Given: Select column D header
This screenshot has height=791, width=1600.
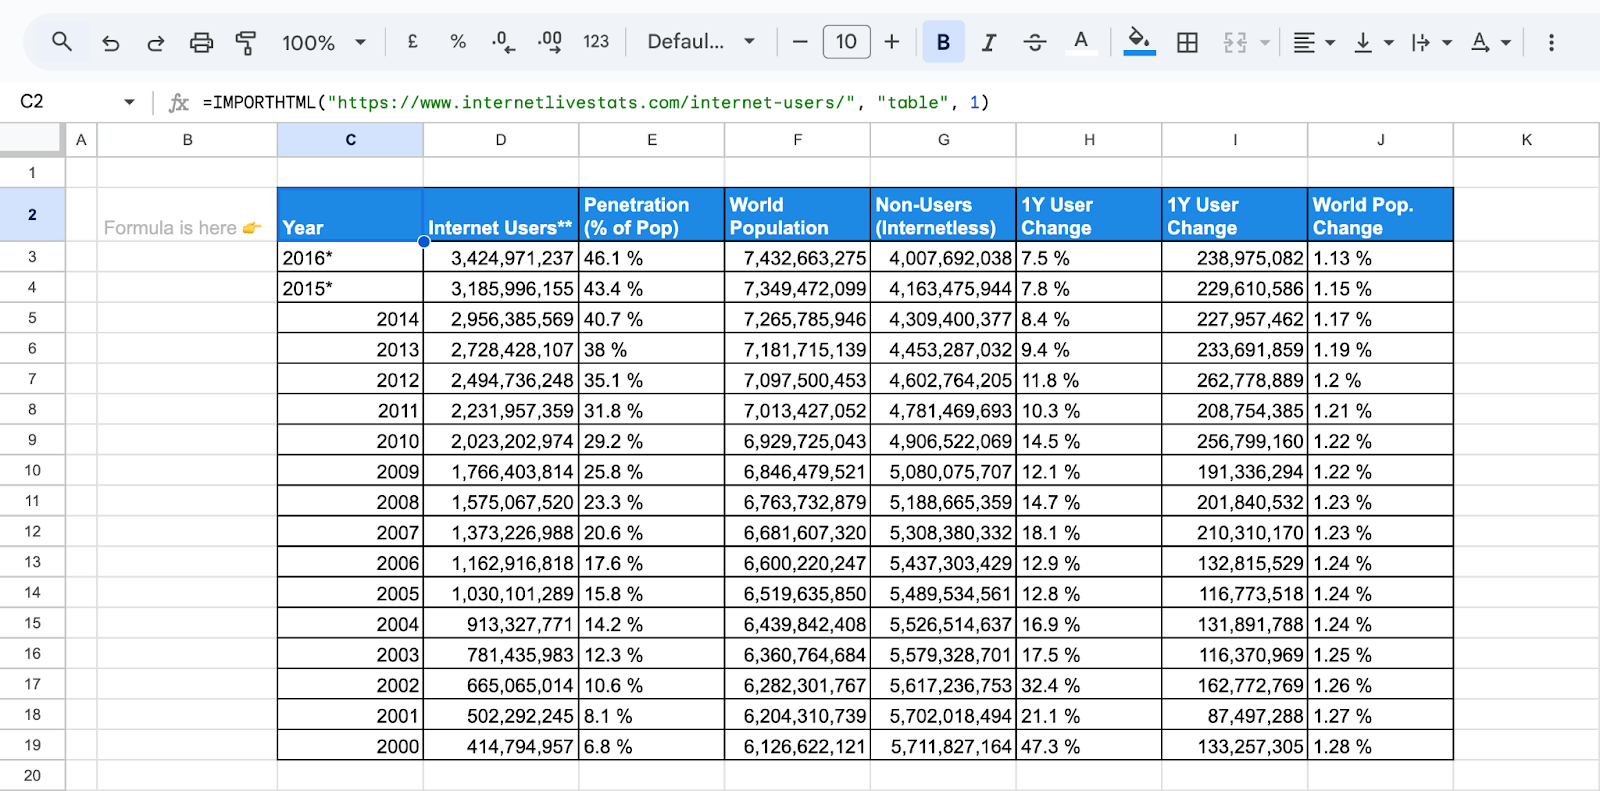Looking at the screenshot, I should [501, 140].
